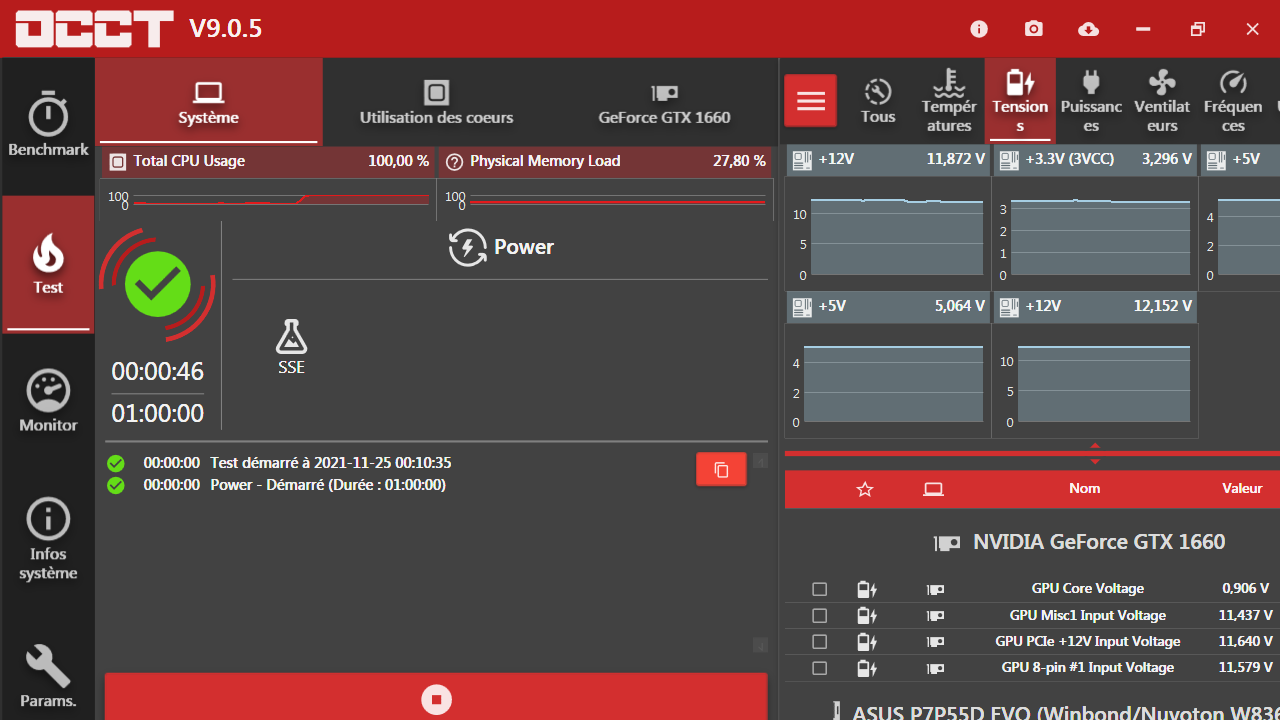1280x720 pixels.
Task: Open Infos système in the sidebar
Action: 48,540
